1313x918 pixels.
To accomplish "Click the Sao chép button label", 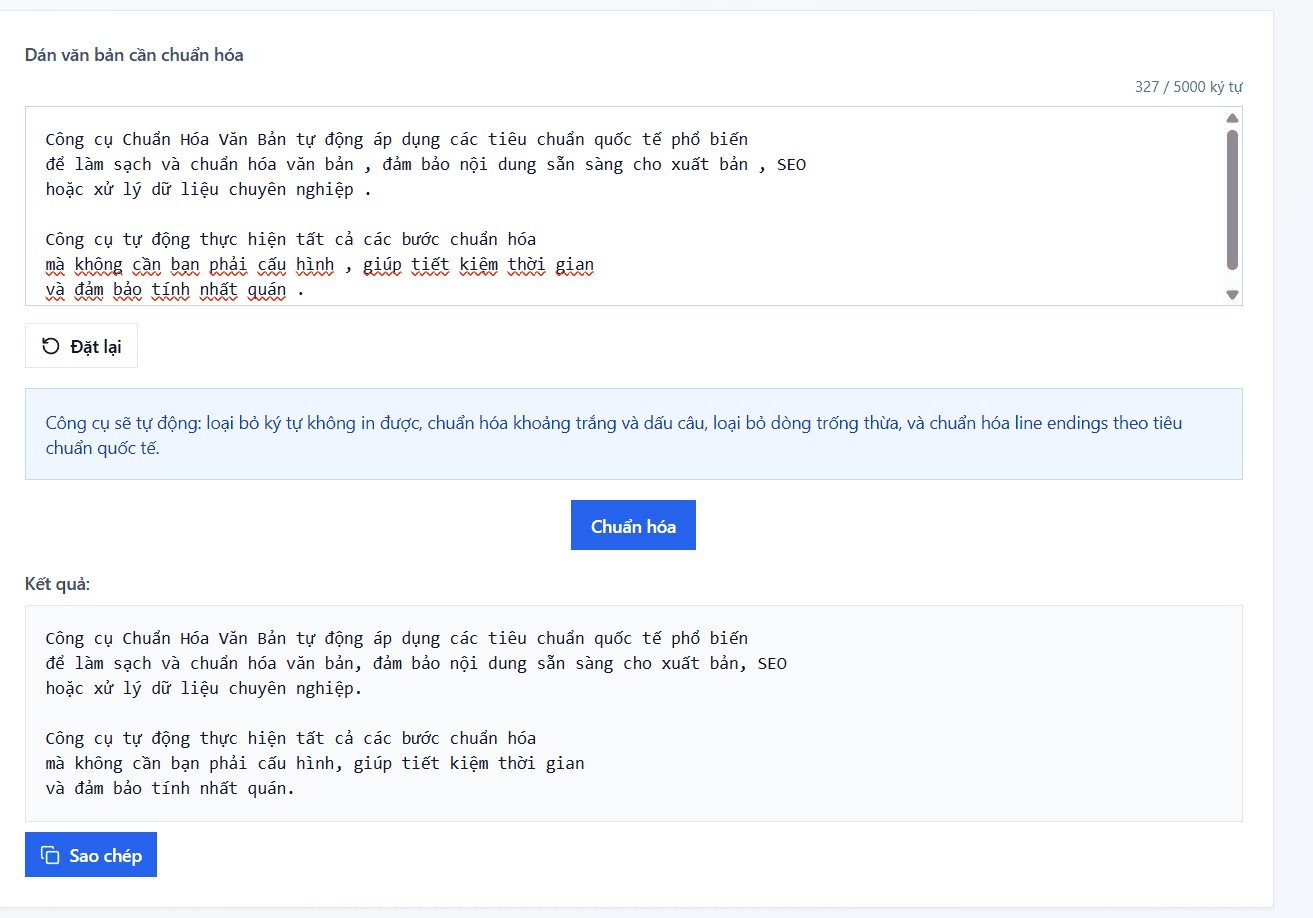I will point(105,855).
